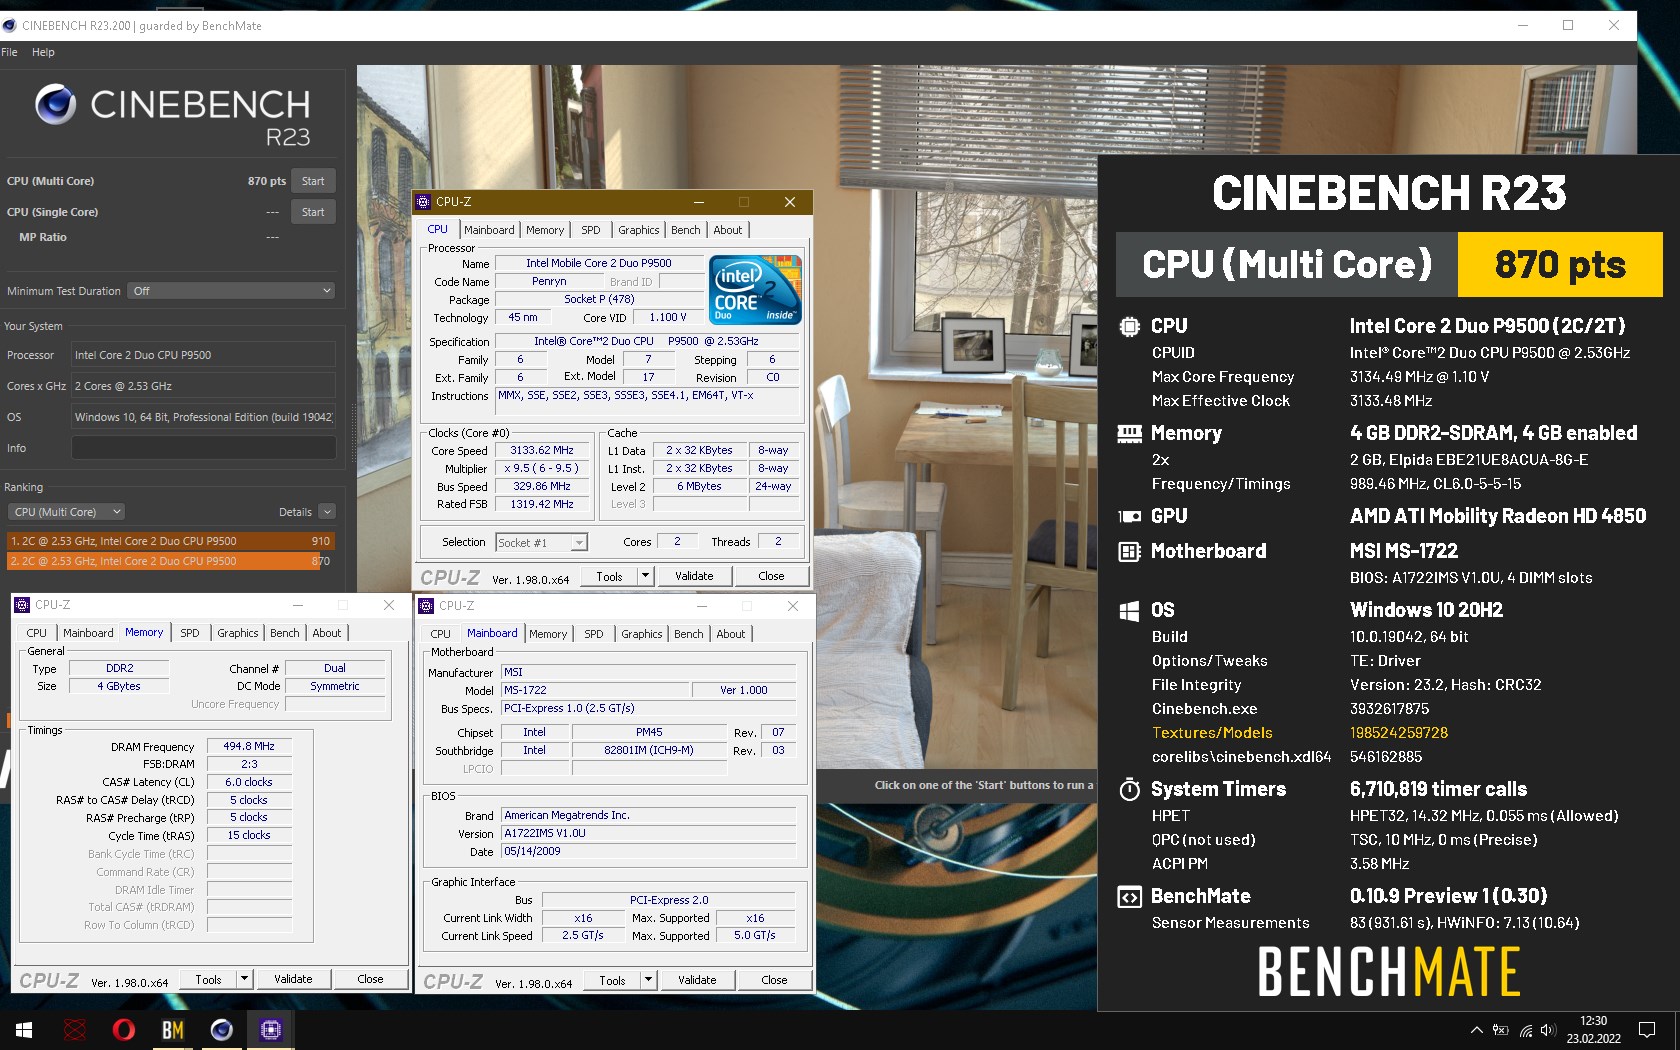Click the title icon of the CPU-Z Mainboard window

tap(426, 606)
